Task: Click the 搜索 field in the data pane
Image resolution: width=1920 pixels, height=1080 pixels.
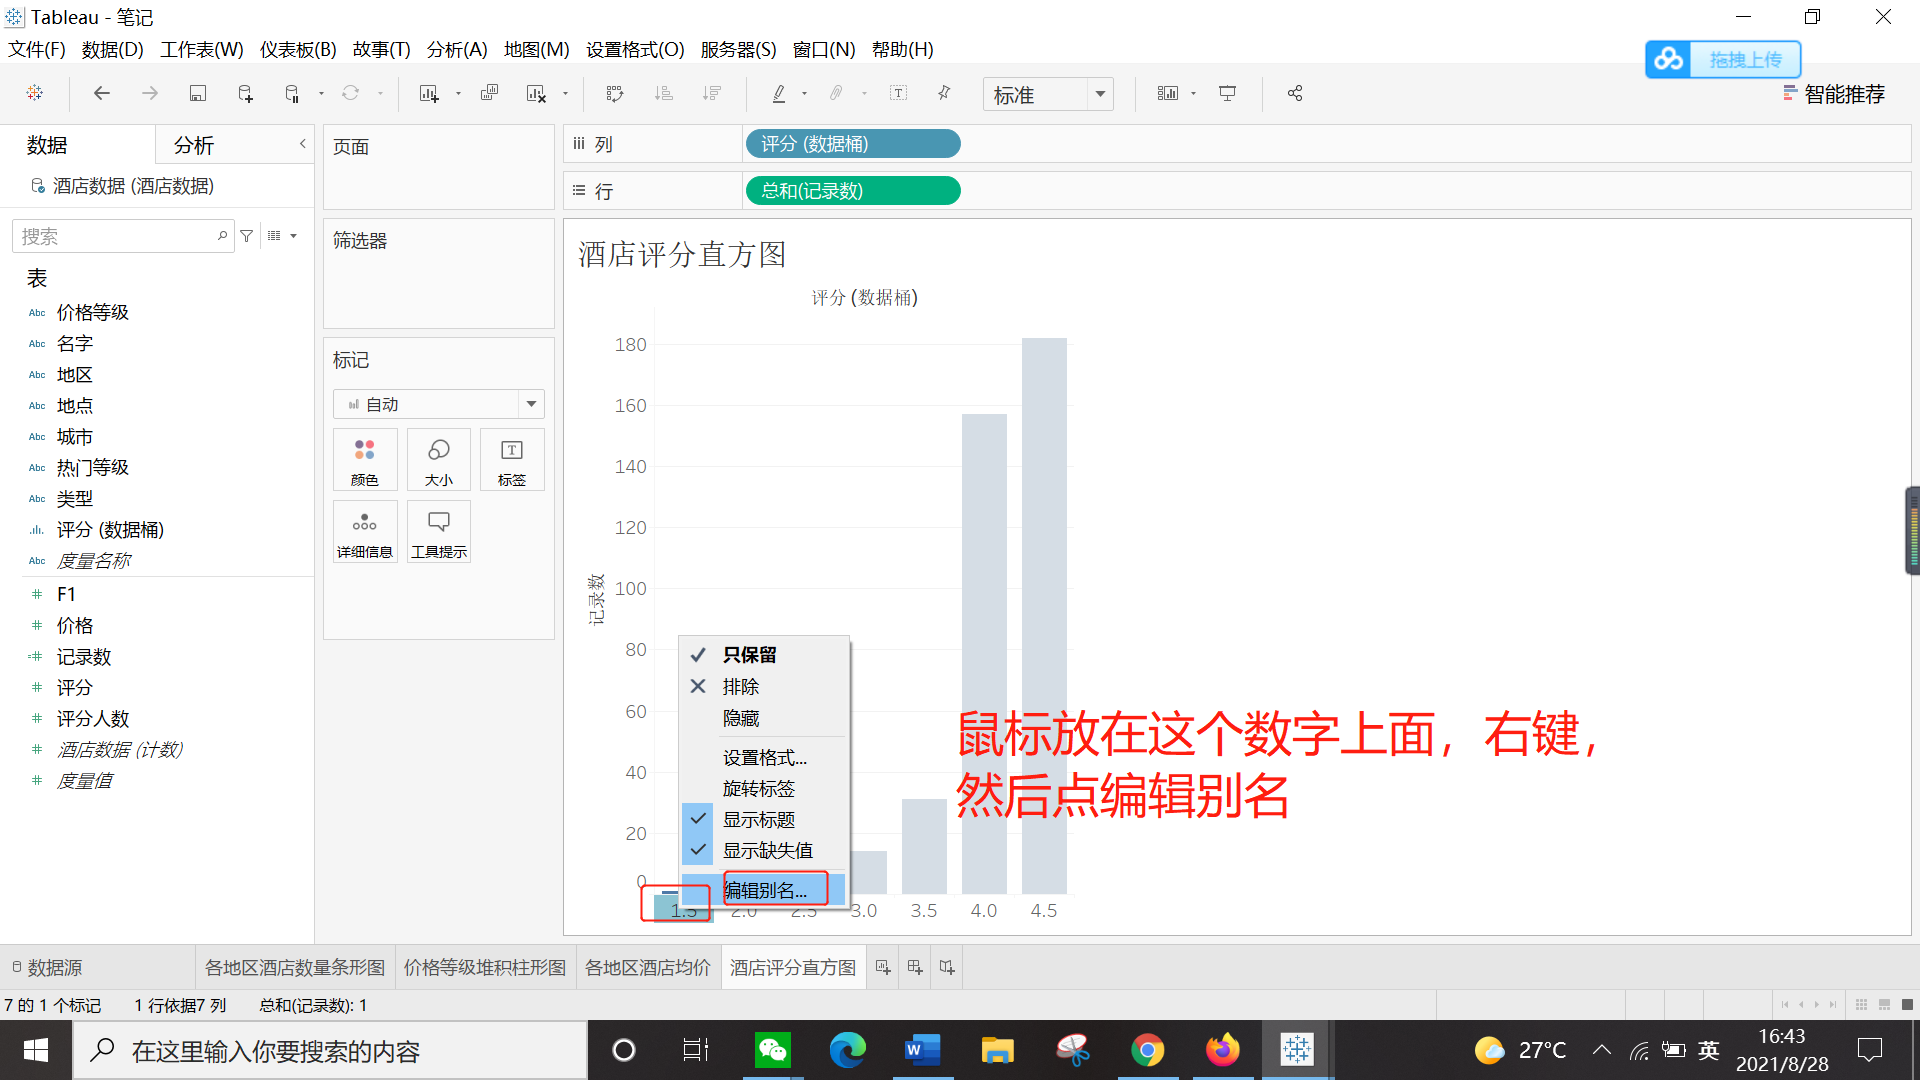Action: coord(115,235)
